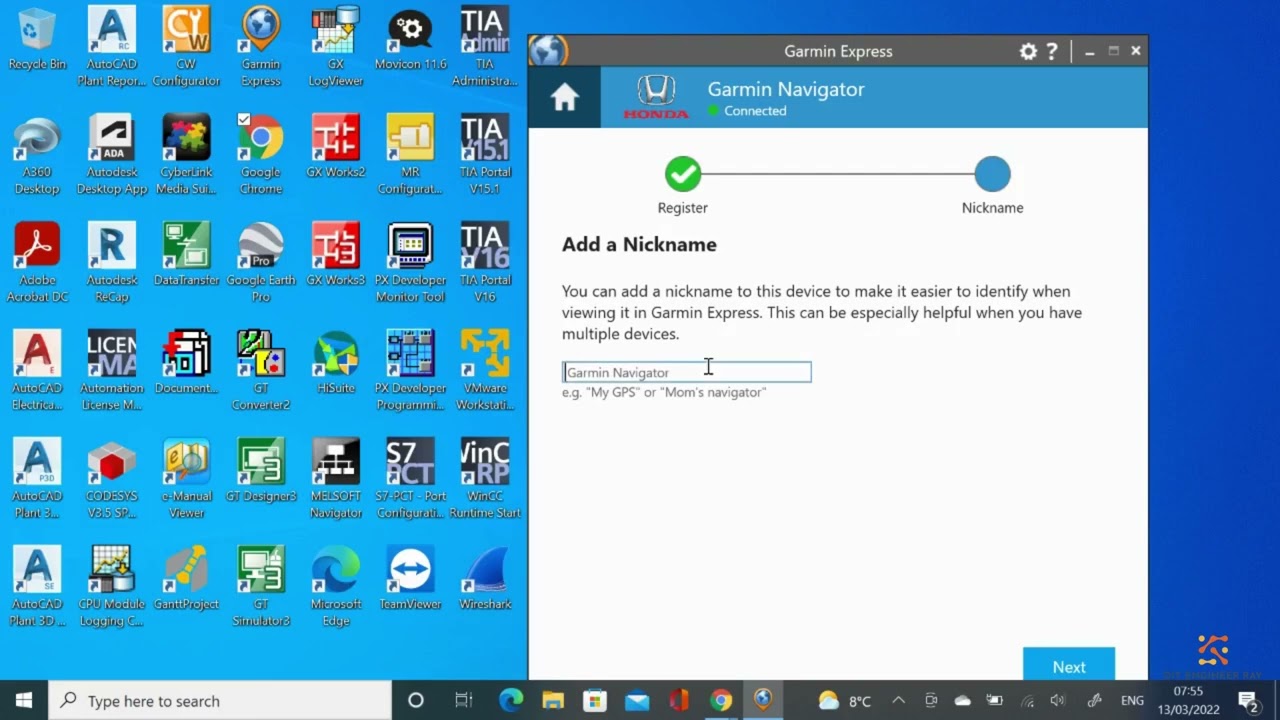Viewport: 1280px width, 720px height.
Task: Open GT Designer3 desktop icon
Action: (x=261, y=472)
